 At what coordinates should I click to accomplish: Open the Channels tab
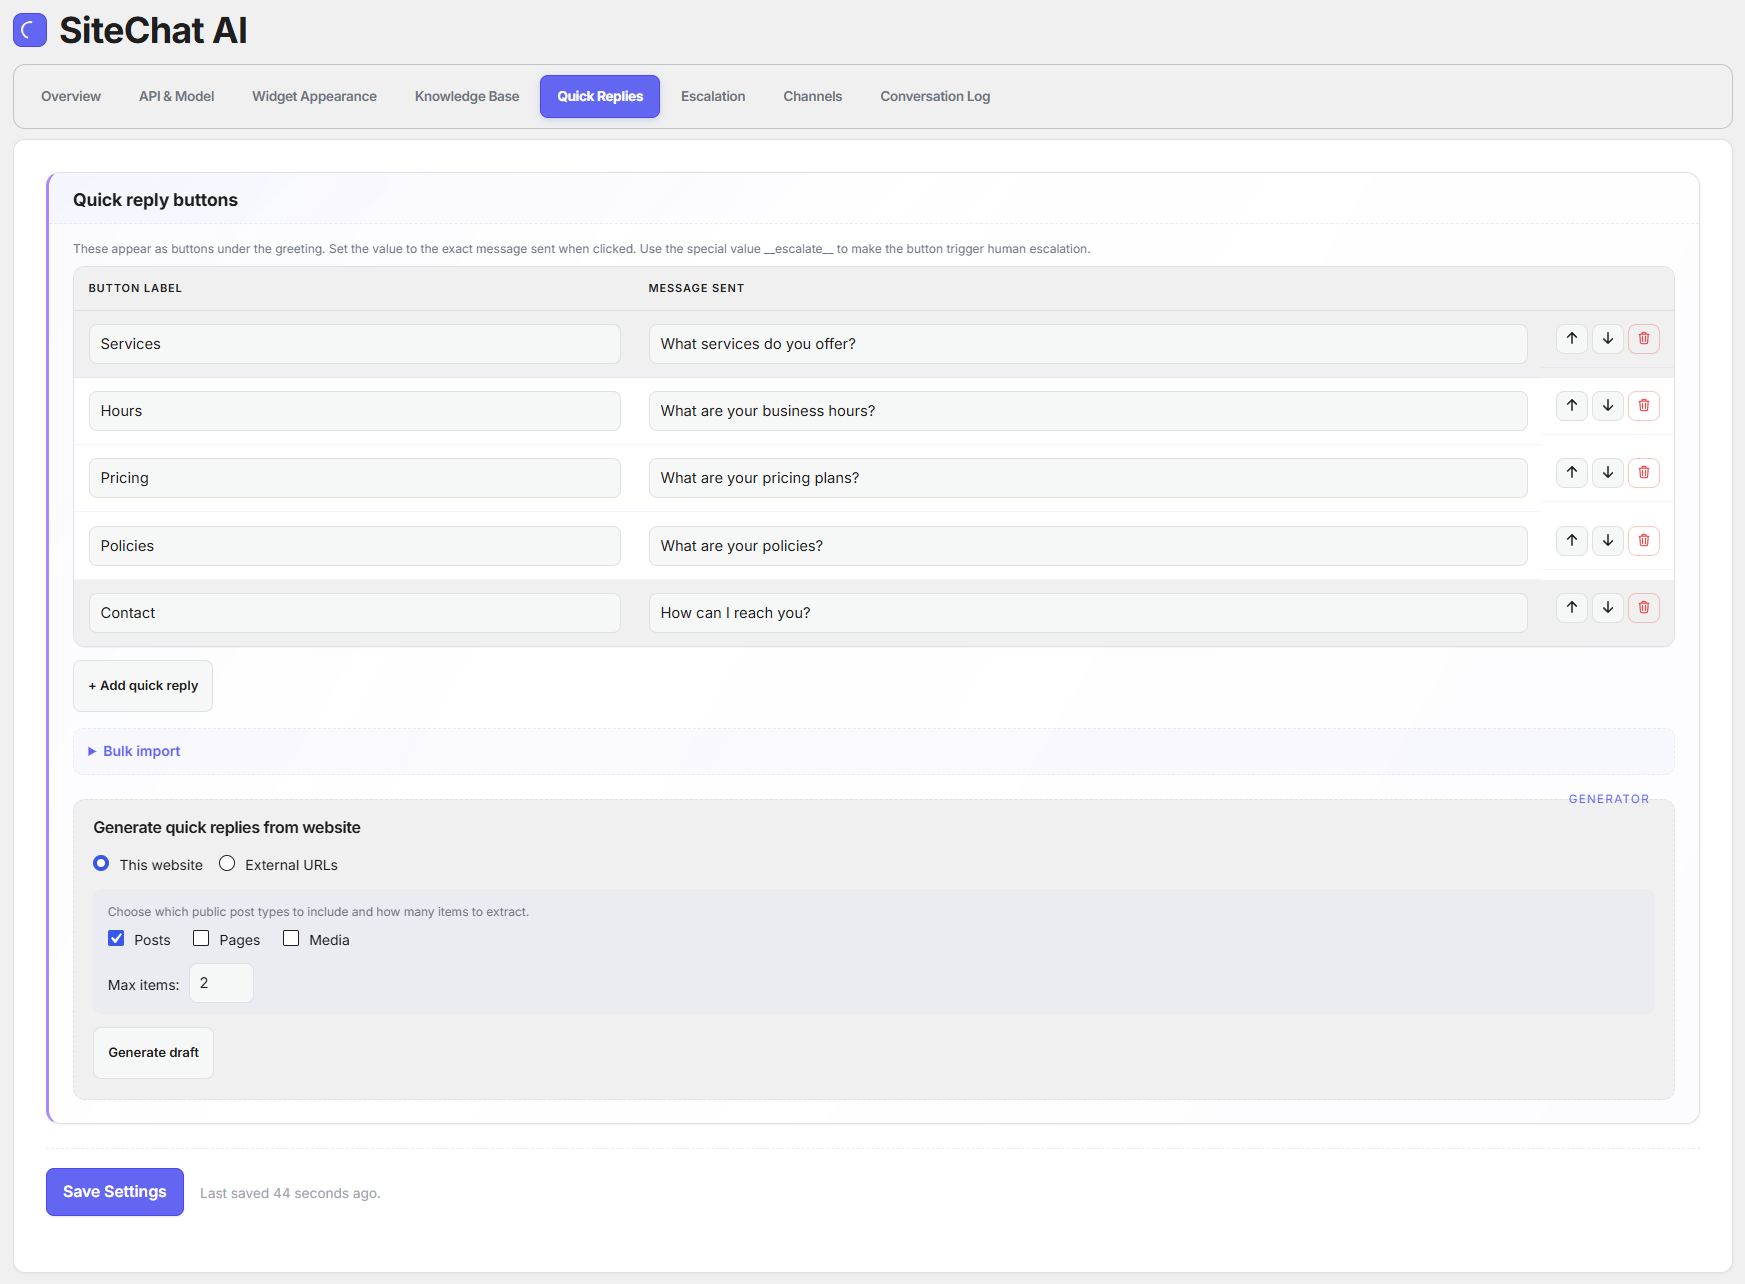pyautogui.click(x=813, y=97)
